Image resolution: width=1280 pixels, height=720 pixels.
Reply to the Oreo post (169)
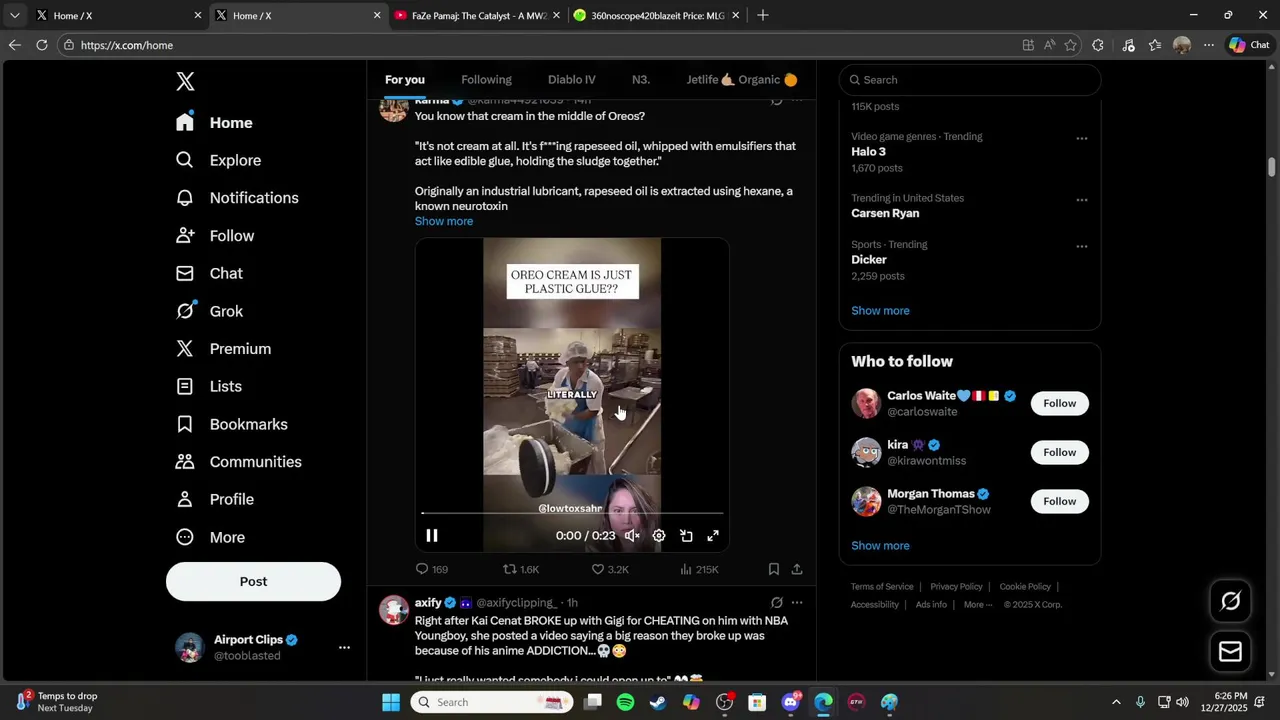point(432,569)
